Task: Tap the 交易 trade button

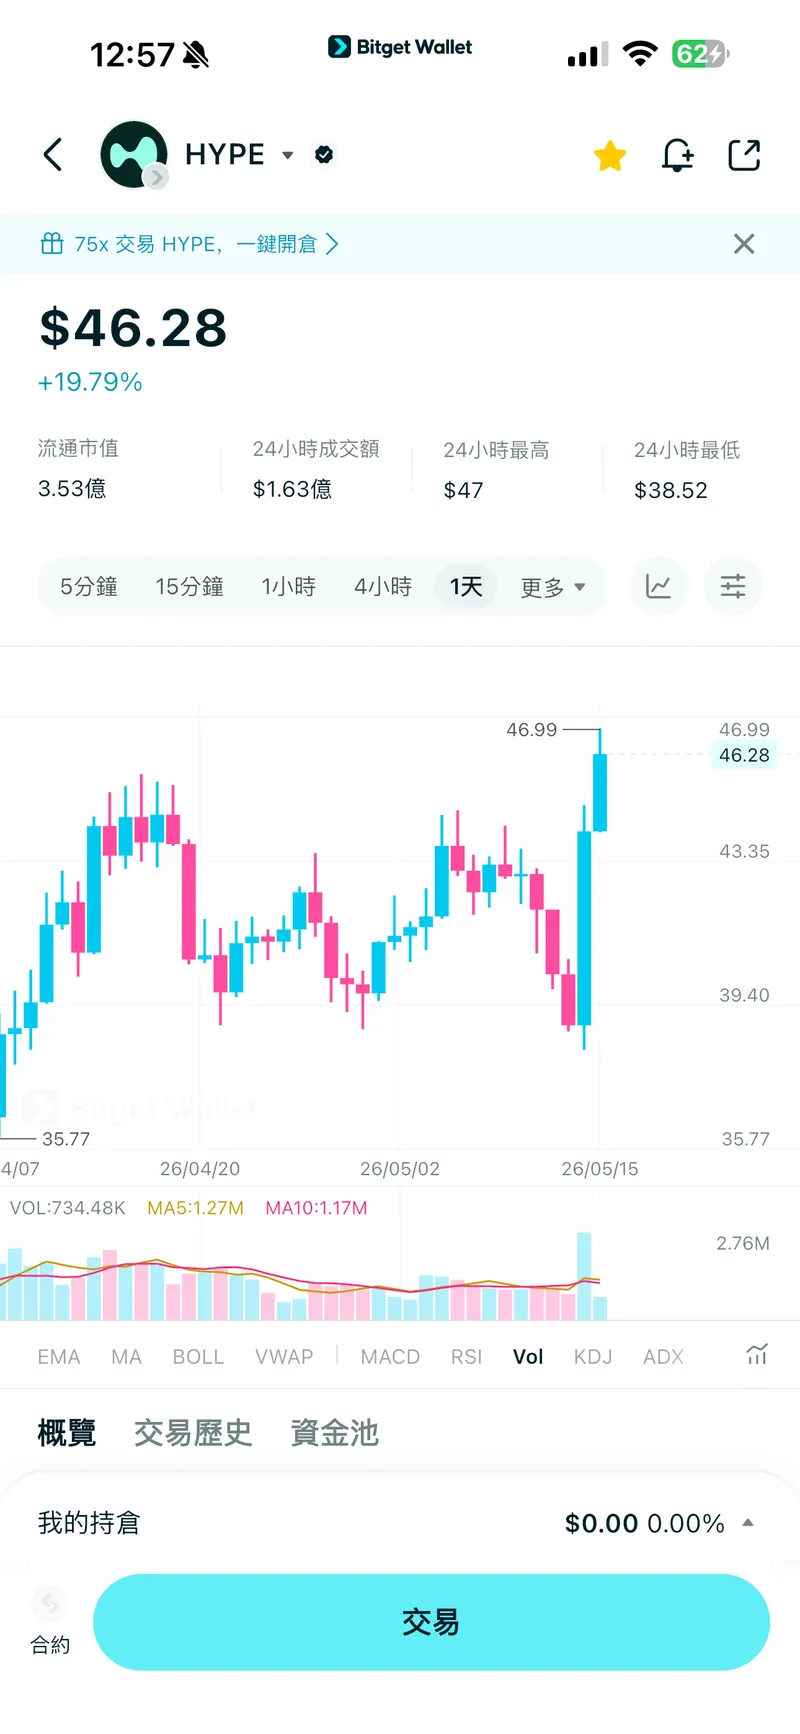Action: (431, 1622)
